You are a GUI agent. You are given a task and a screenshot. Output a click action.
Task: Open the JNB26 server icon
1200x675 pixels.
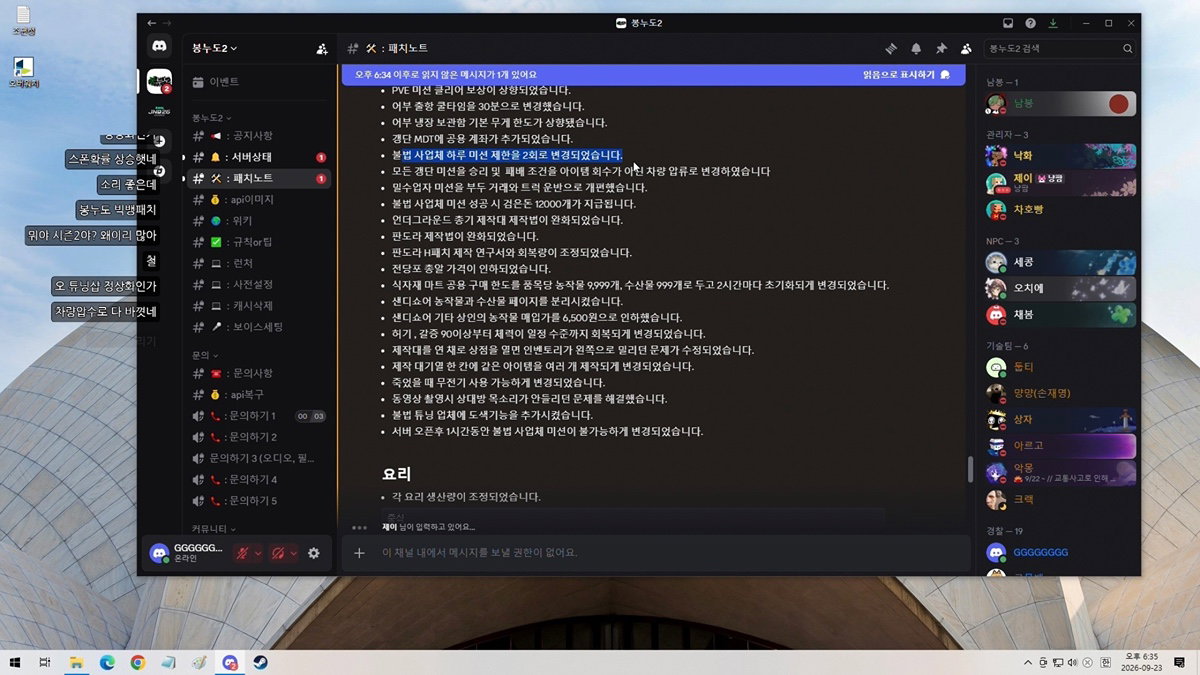click(159, 111)
